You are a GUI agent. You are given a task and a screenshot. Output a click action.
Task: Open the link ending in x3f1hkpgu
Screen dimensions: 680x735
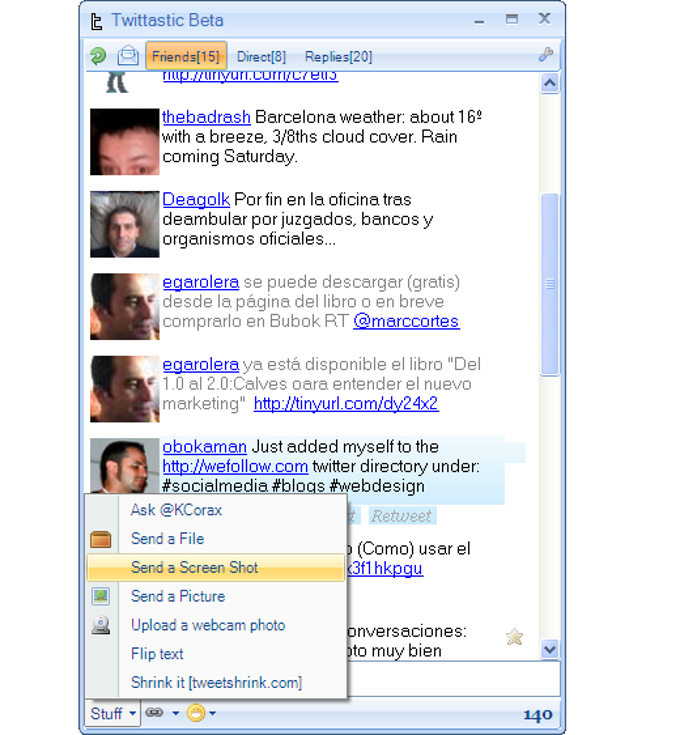tap(385, 568)
